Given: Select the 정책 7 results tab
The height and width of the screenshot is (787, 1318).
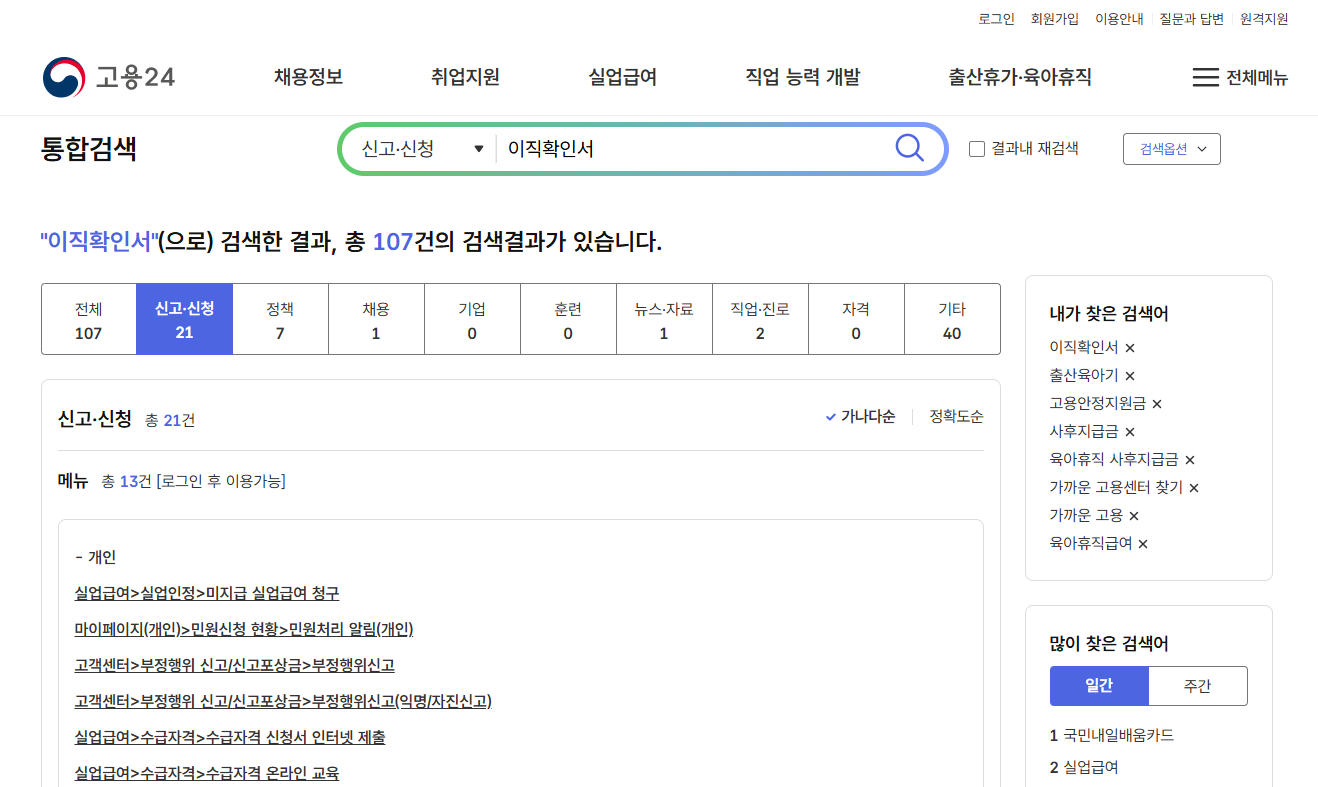Looking at the screenshot, I should click(x=280, y=319).
